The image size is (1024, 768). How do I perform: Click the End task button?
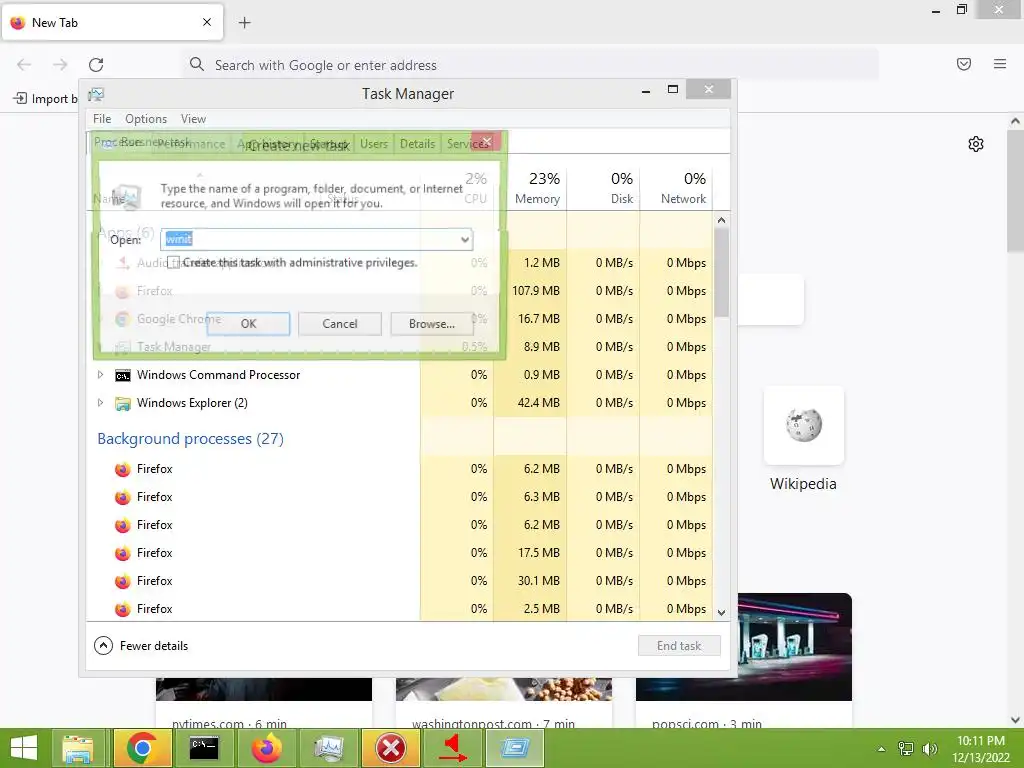click(x=679, y=646)
